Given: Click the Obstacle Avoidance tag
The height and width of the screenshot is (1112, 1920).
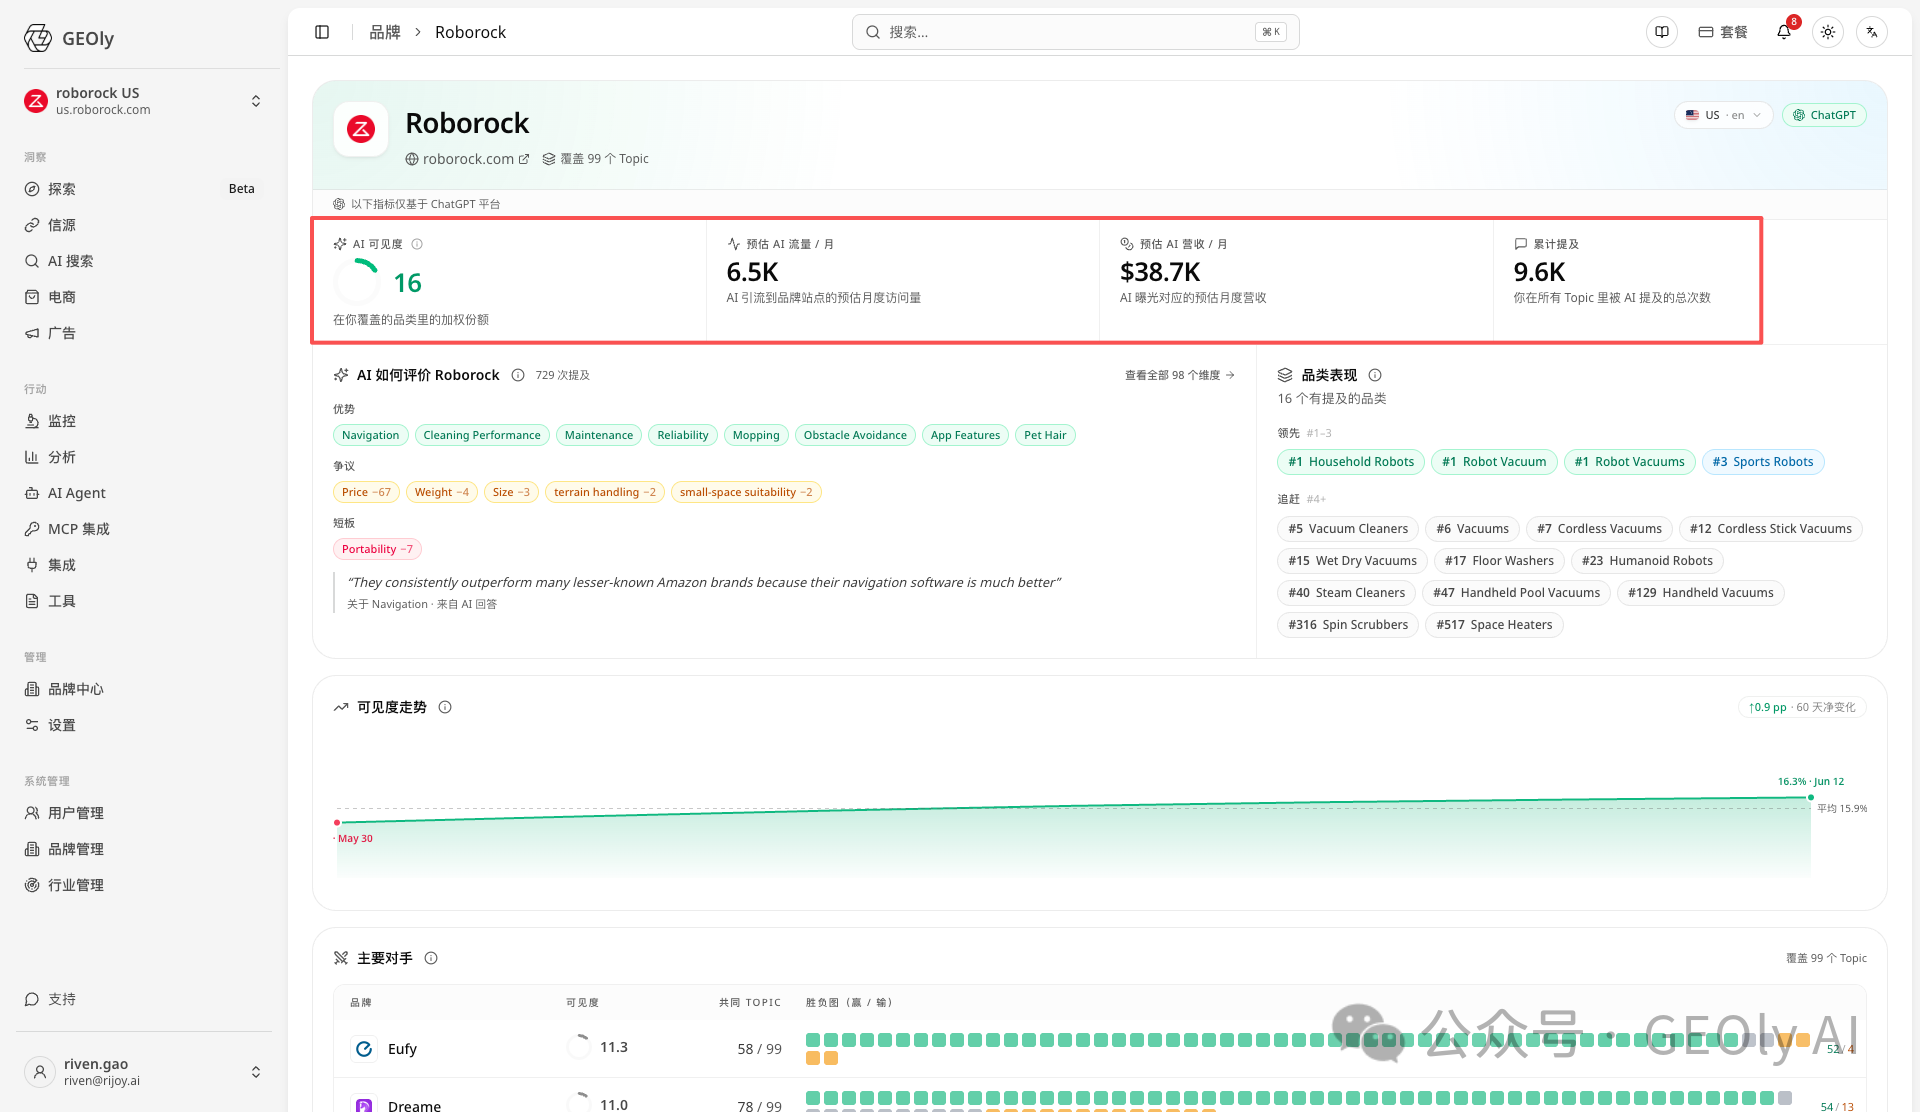Looking at the screenshot, I should pyautogui.click(x=855, y=435).
